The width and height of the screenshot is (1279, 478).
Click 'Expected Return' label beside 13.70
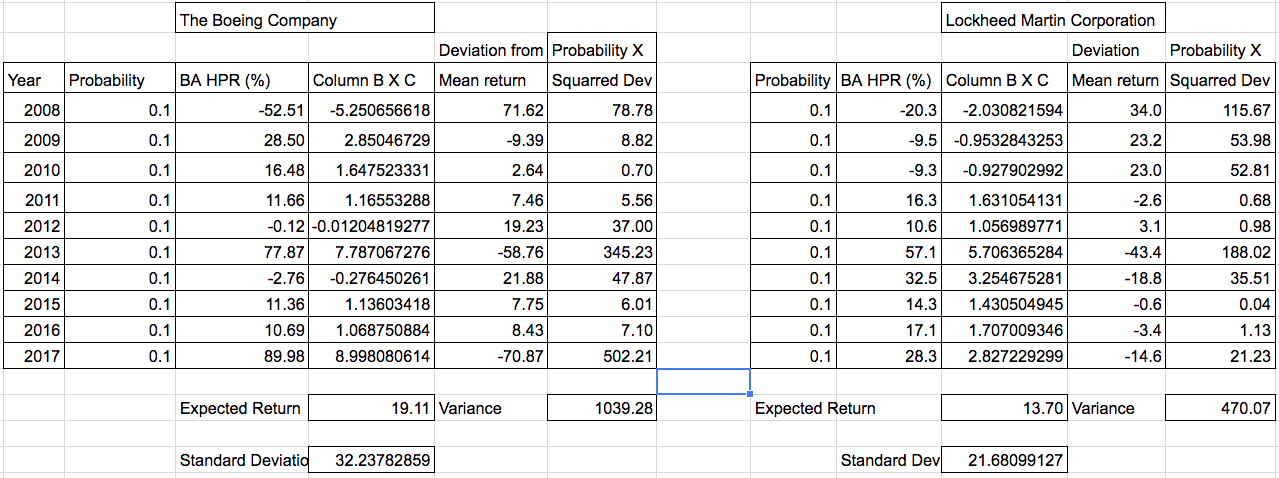815,407
